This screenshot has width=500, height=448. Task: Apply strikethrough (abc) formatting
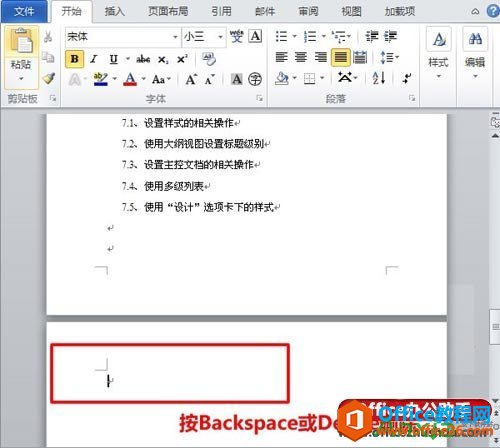tap(143, 59)
